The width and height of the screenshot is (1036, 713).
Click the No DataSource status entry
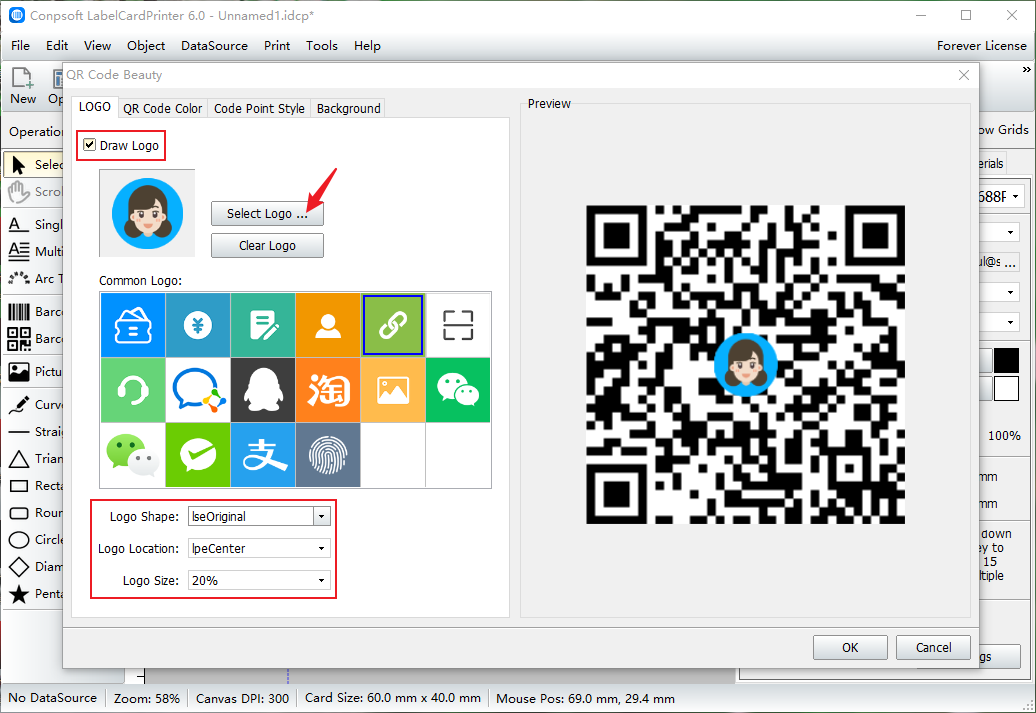click(52, 698)
